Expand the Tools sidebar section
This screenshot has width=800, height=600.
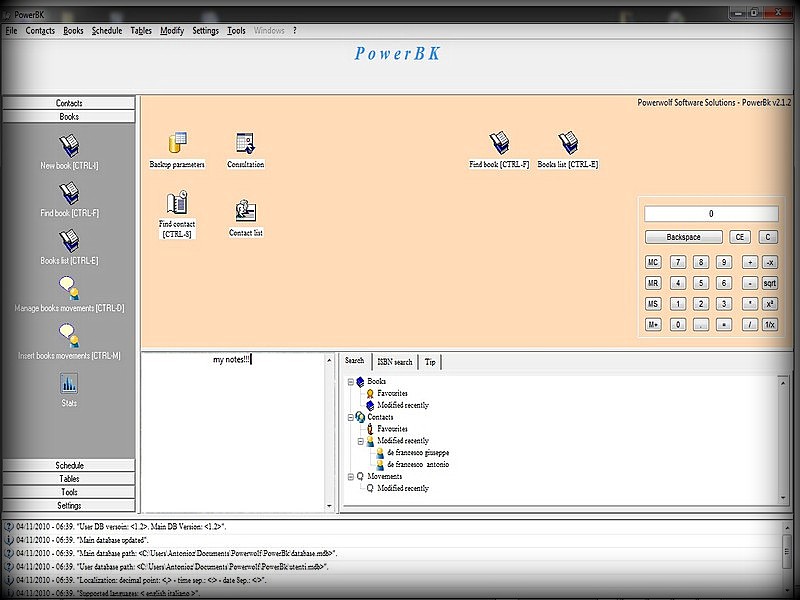pos(69,492)
